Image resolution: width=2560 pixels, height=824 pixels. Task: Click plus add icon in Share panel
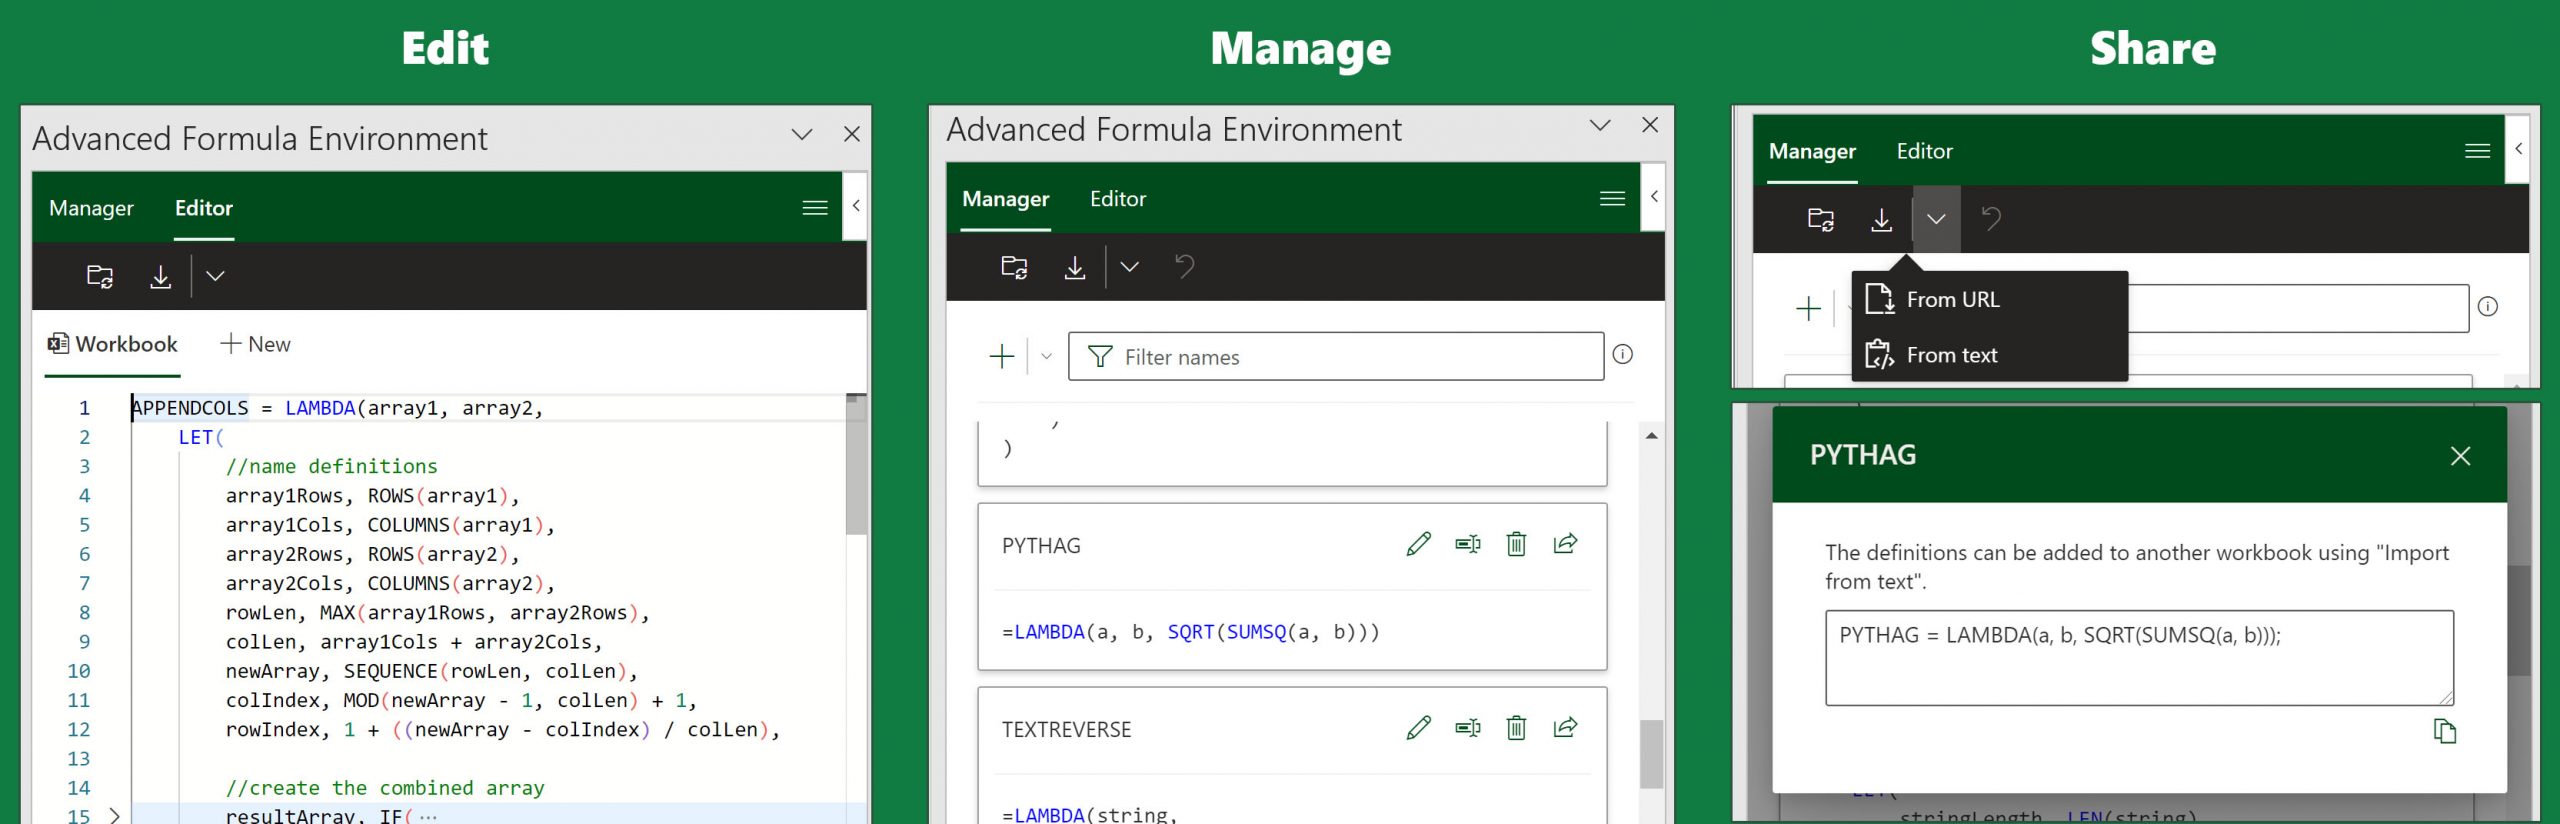point(1808,308)
